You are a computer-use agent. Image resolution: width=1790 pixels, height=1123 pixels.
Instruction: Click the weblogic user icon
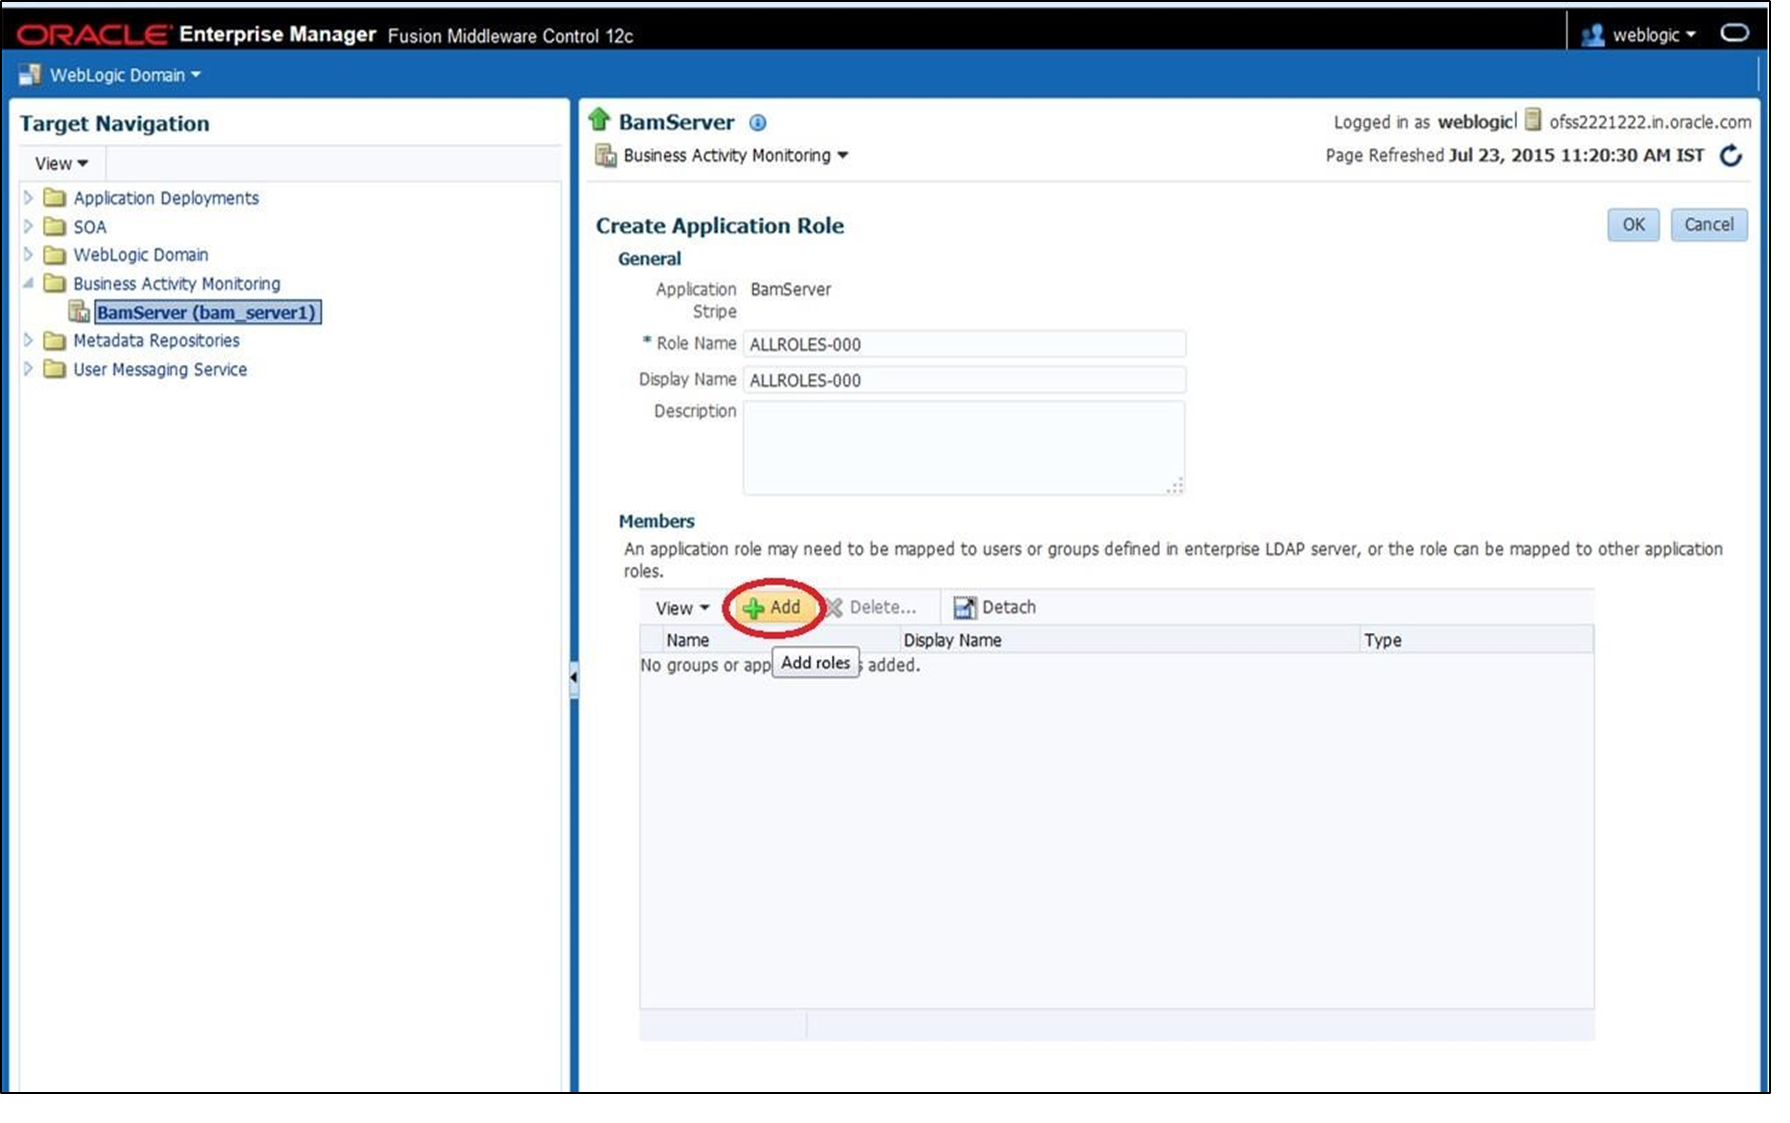click(x=1593, y=36)
